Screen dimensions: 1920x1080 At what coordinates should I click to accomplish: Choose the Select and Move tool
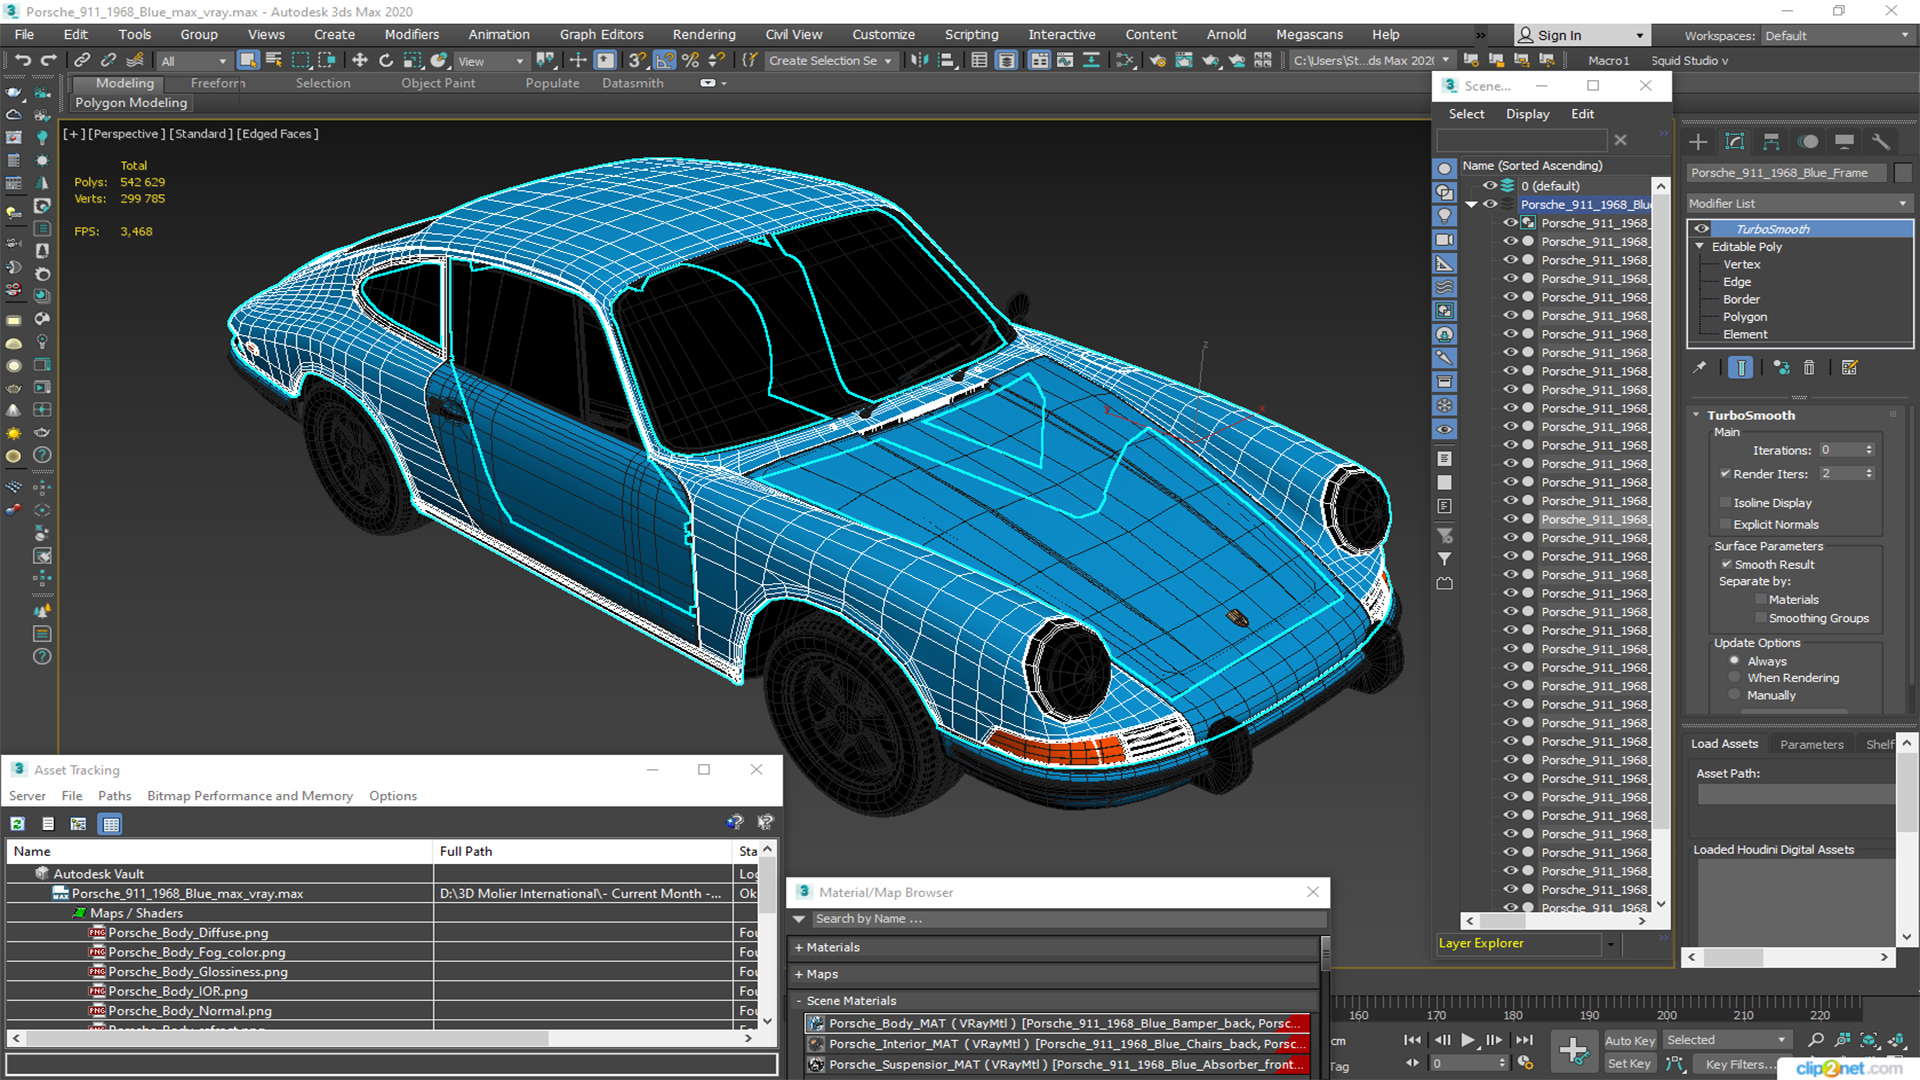tap(360, 60)
